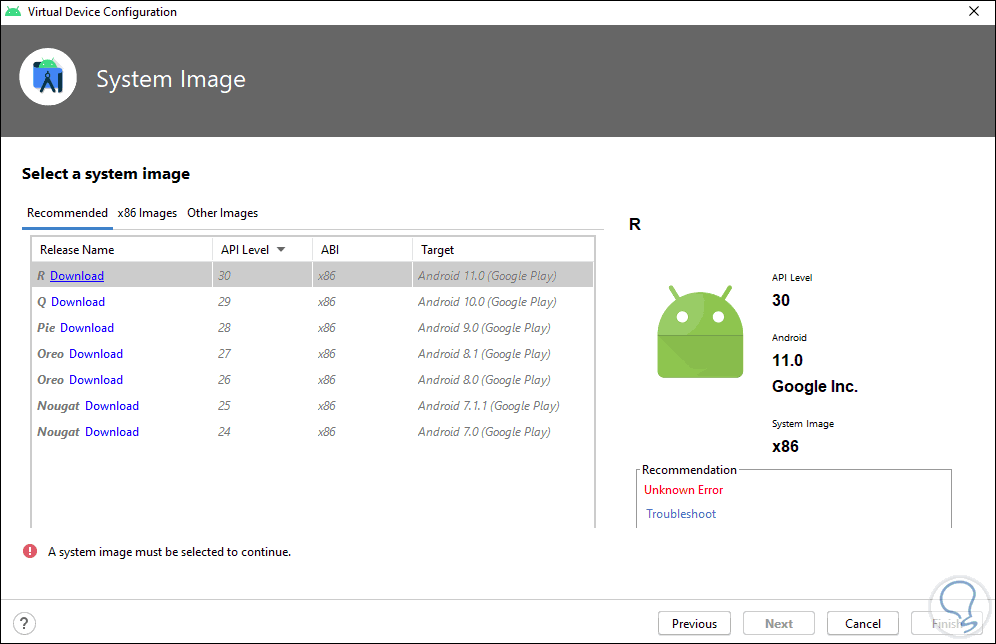Click the Android icon in title bar
This screenshot has width=996, height=644.
click(x=14, y=12)
